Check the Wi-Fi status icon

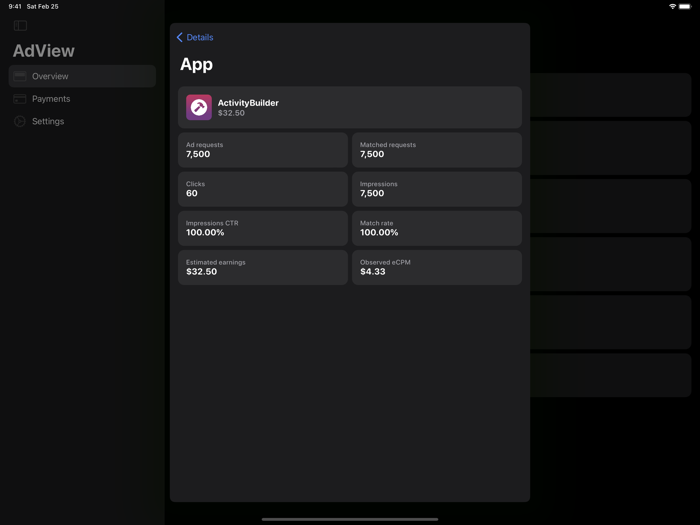tap(672, 6)
